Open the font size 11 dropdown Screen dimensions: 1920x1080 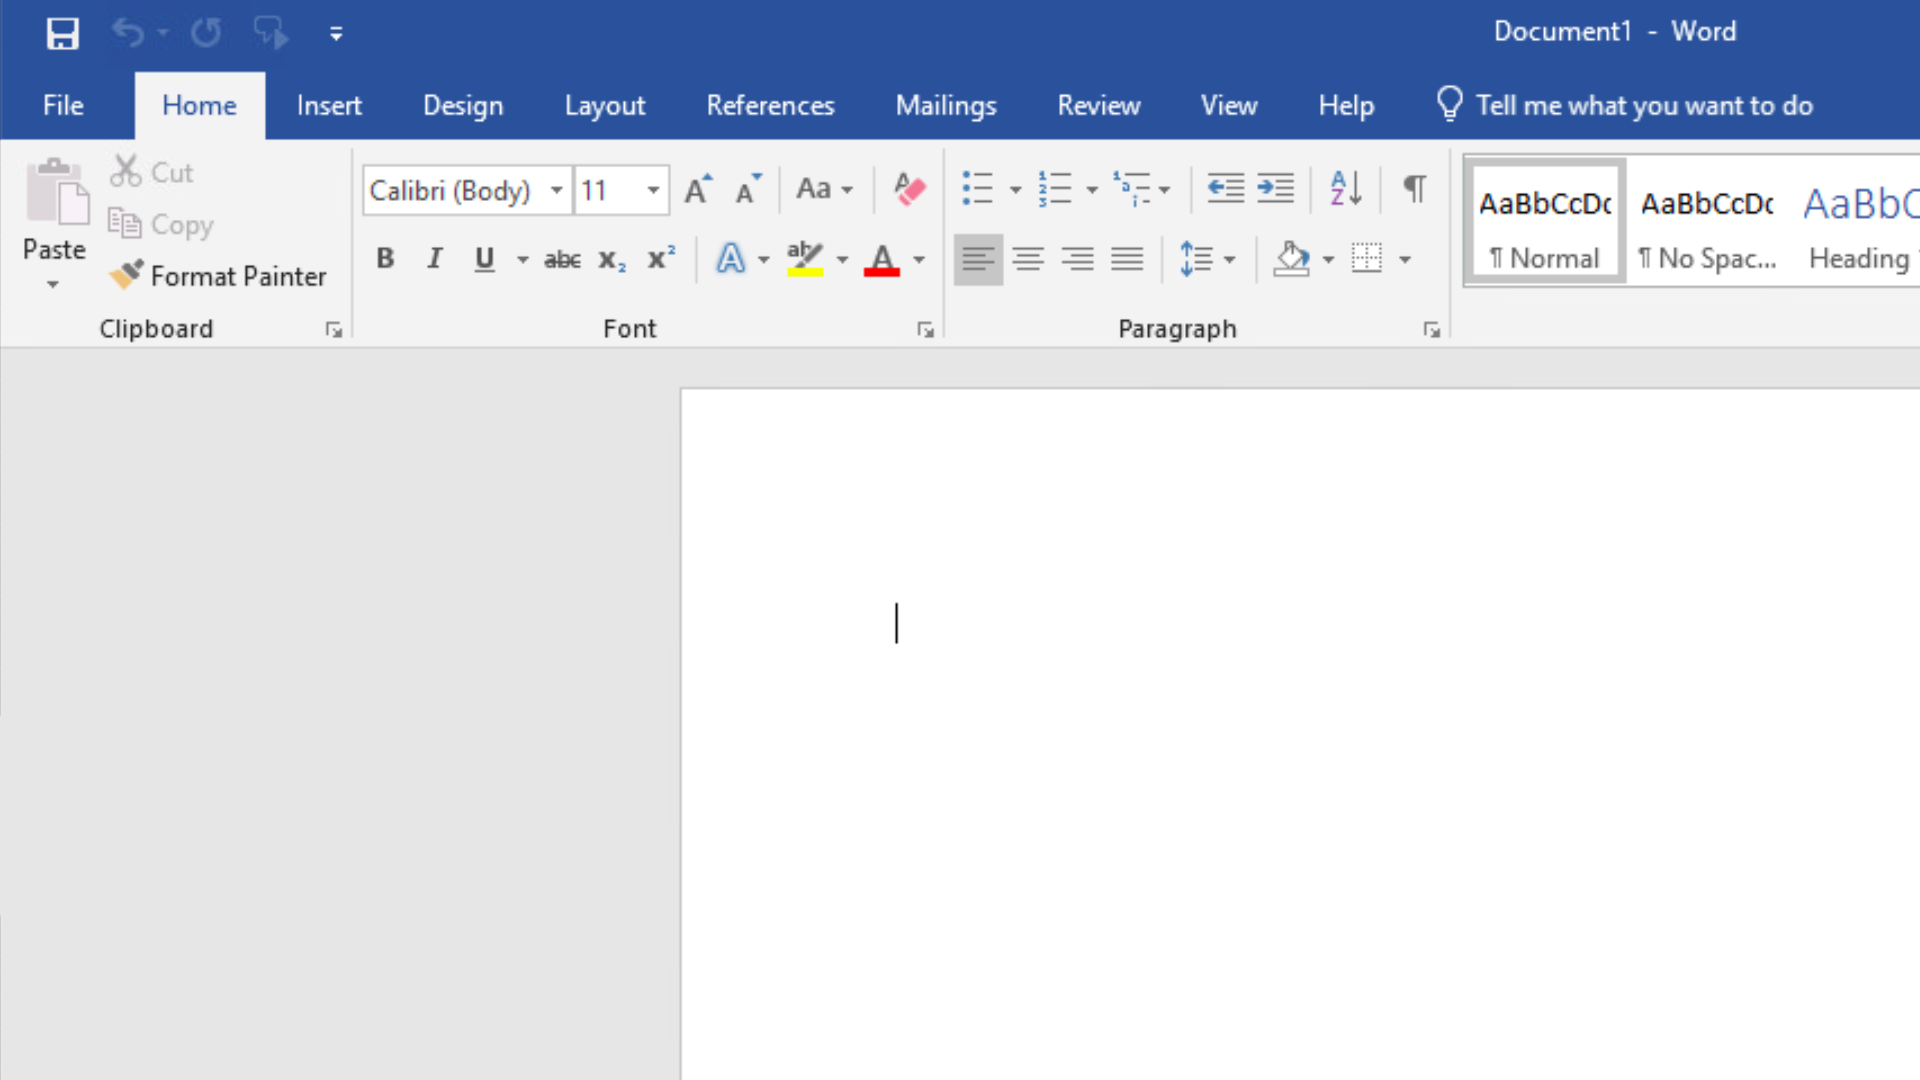coord(652,190)
